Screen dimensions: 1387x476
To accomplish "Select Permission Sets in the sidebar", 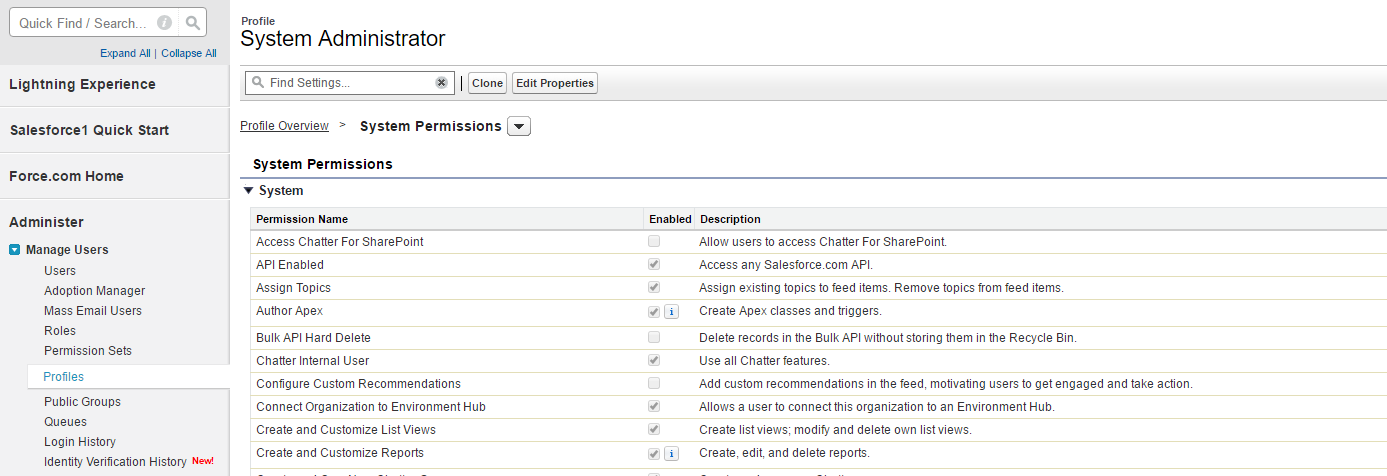I will tap(88, 351).
